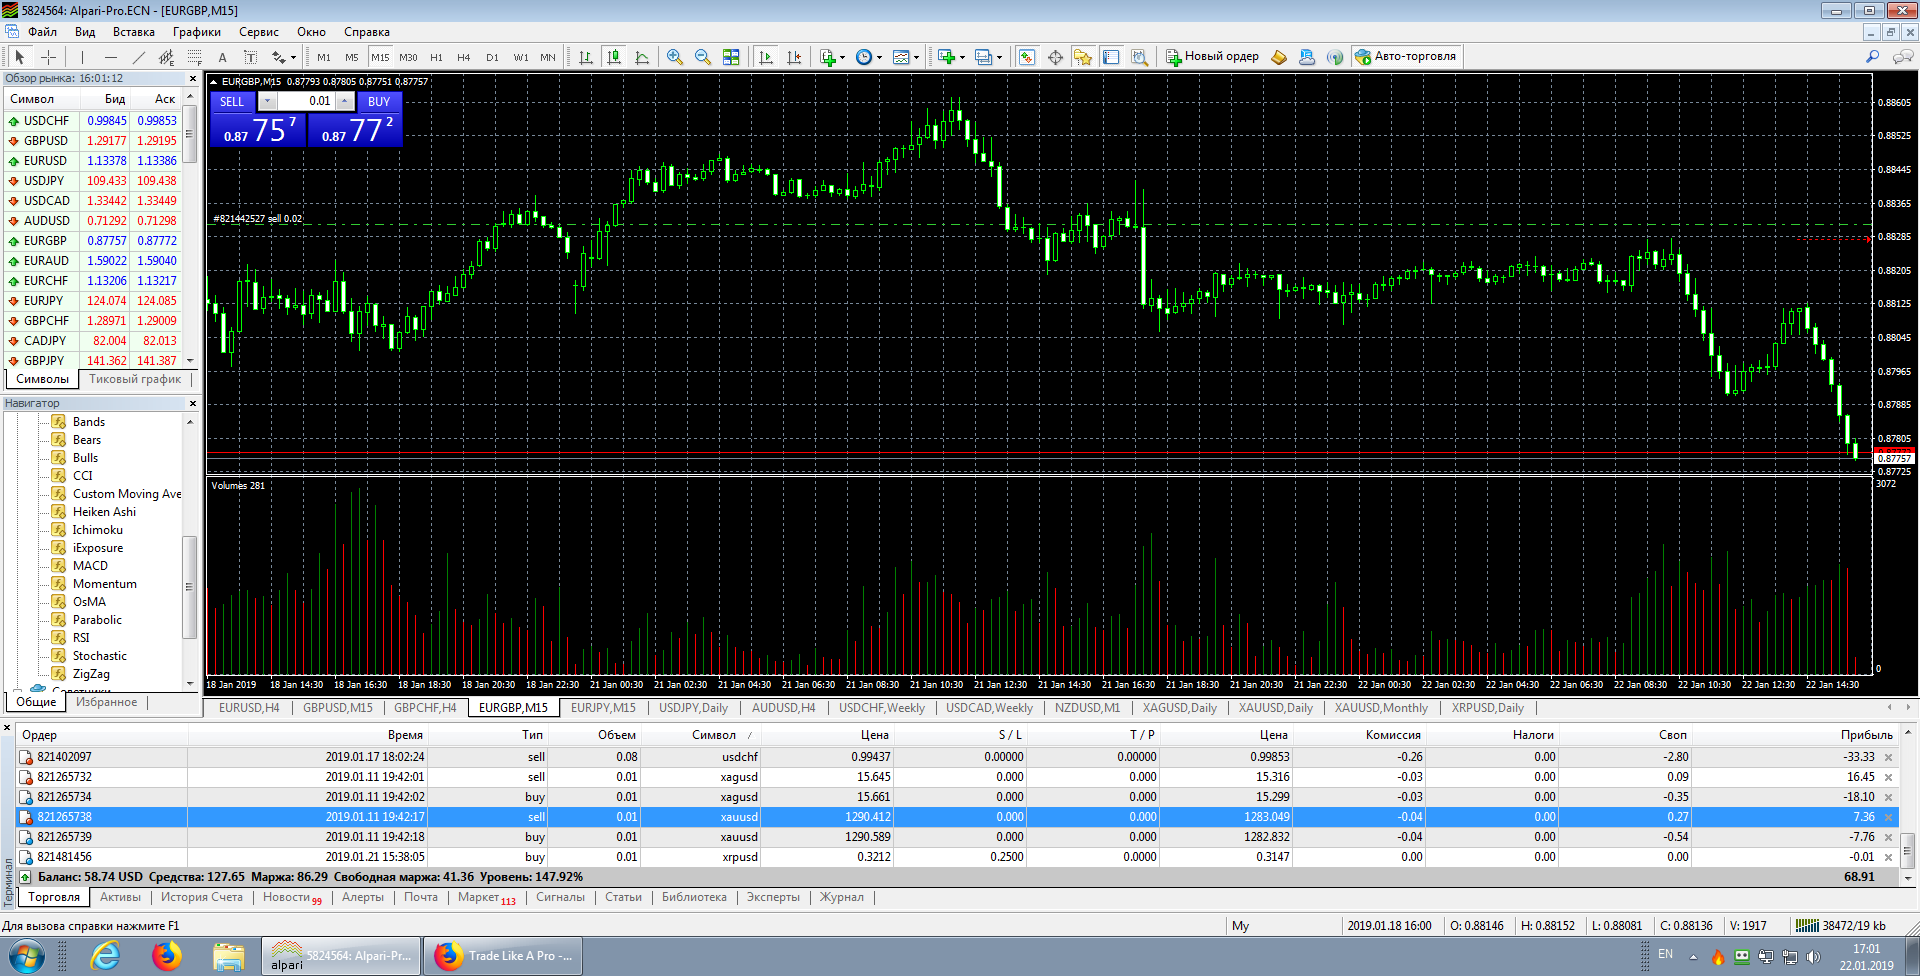The height and width of the screenshot is (976, 1920).
Task: Toggle the Market Watch panel
Action: pos(1027,57)
